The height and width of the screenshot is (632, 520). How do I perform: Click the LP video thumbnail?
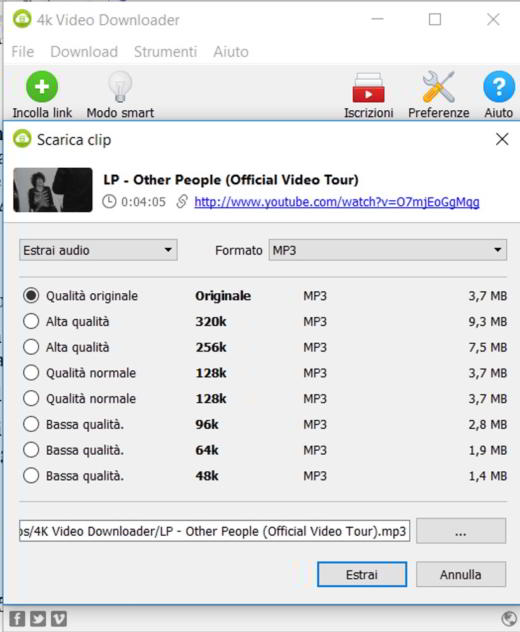[53, 190]
